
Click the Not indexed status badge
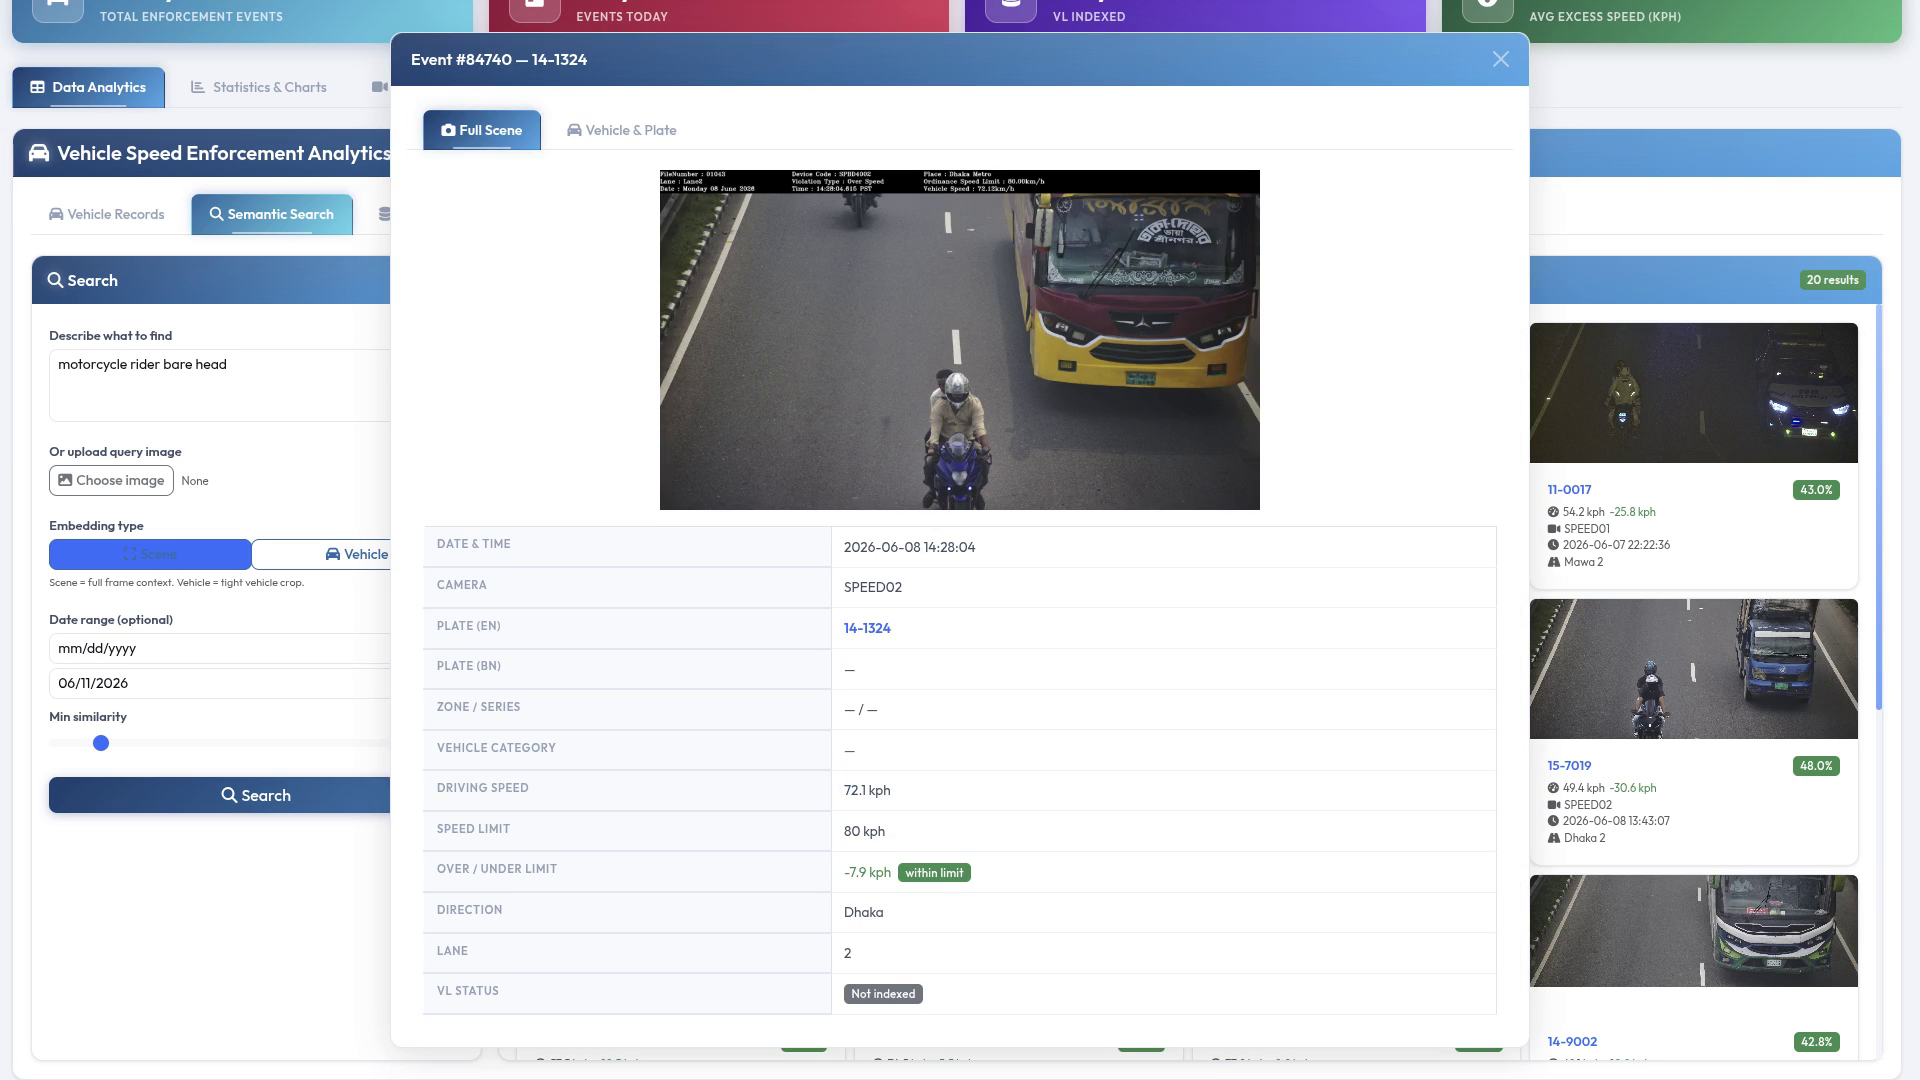[x=883, y=994]
